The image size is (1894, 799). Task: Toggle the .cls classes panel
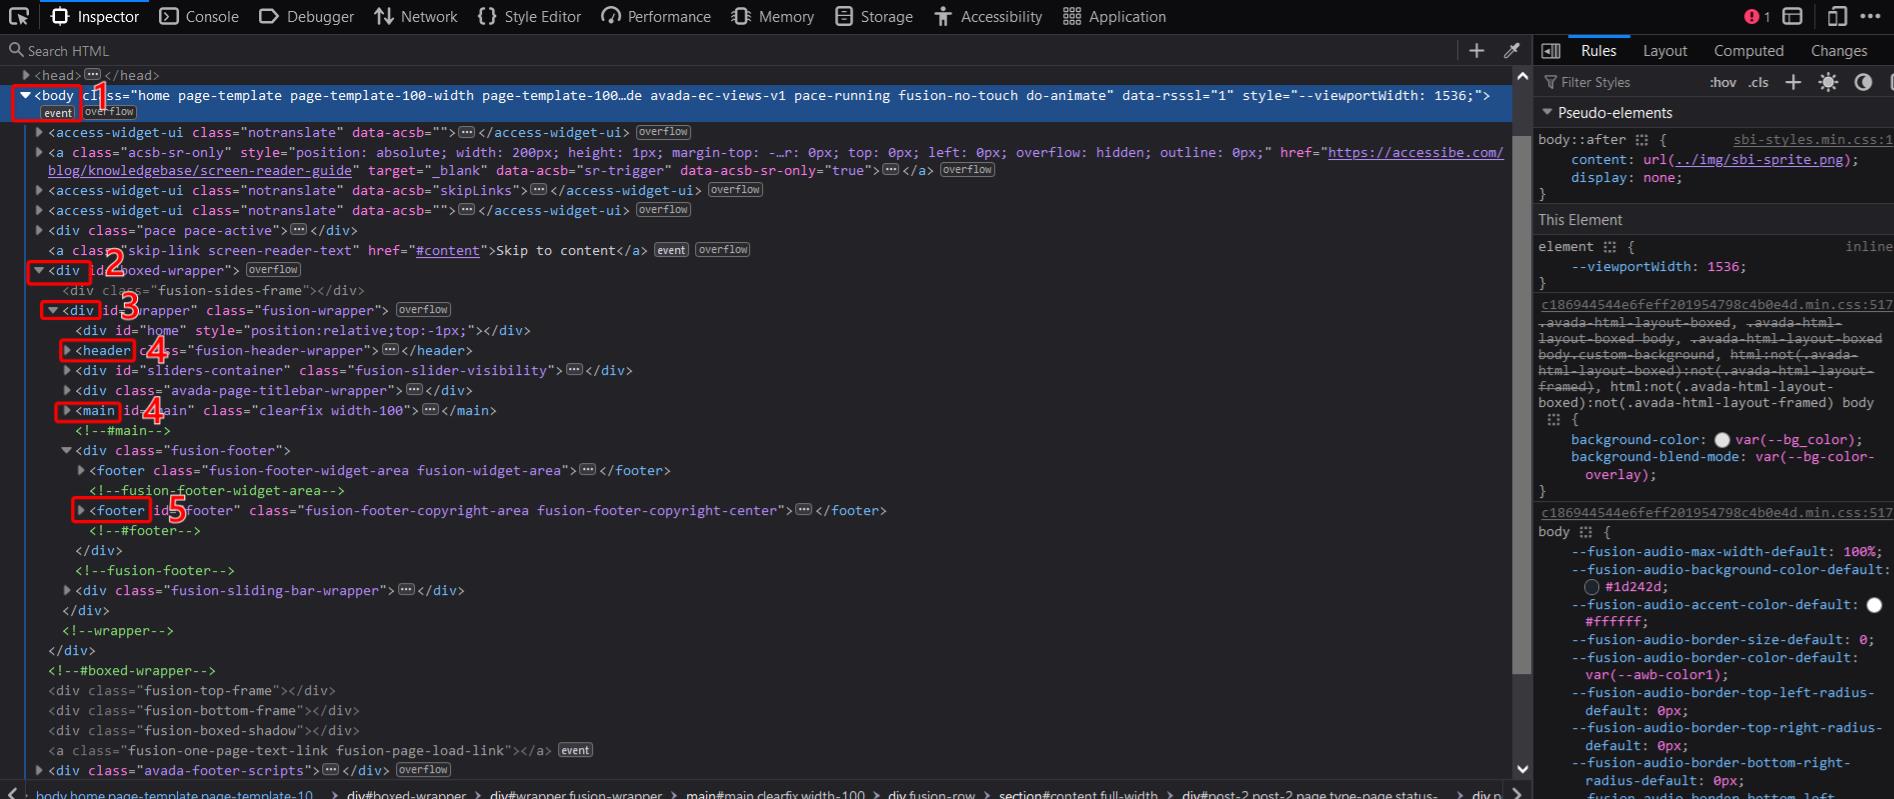click(x=1758, y=82)
